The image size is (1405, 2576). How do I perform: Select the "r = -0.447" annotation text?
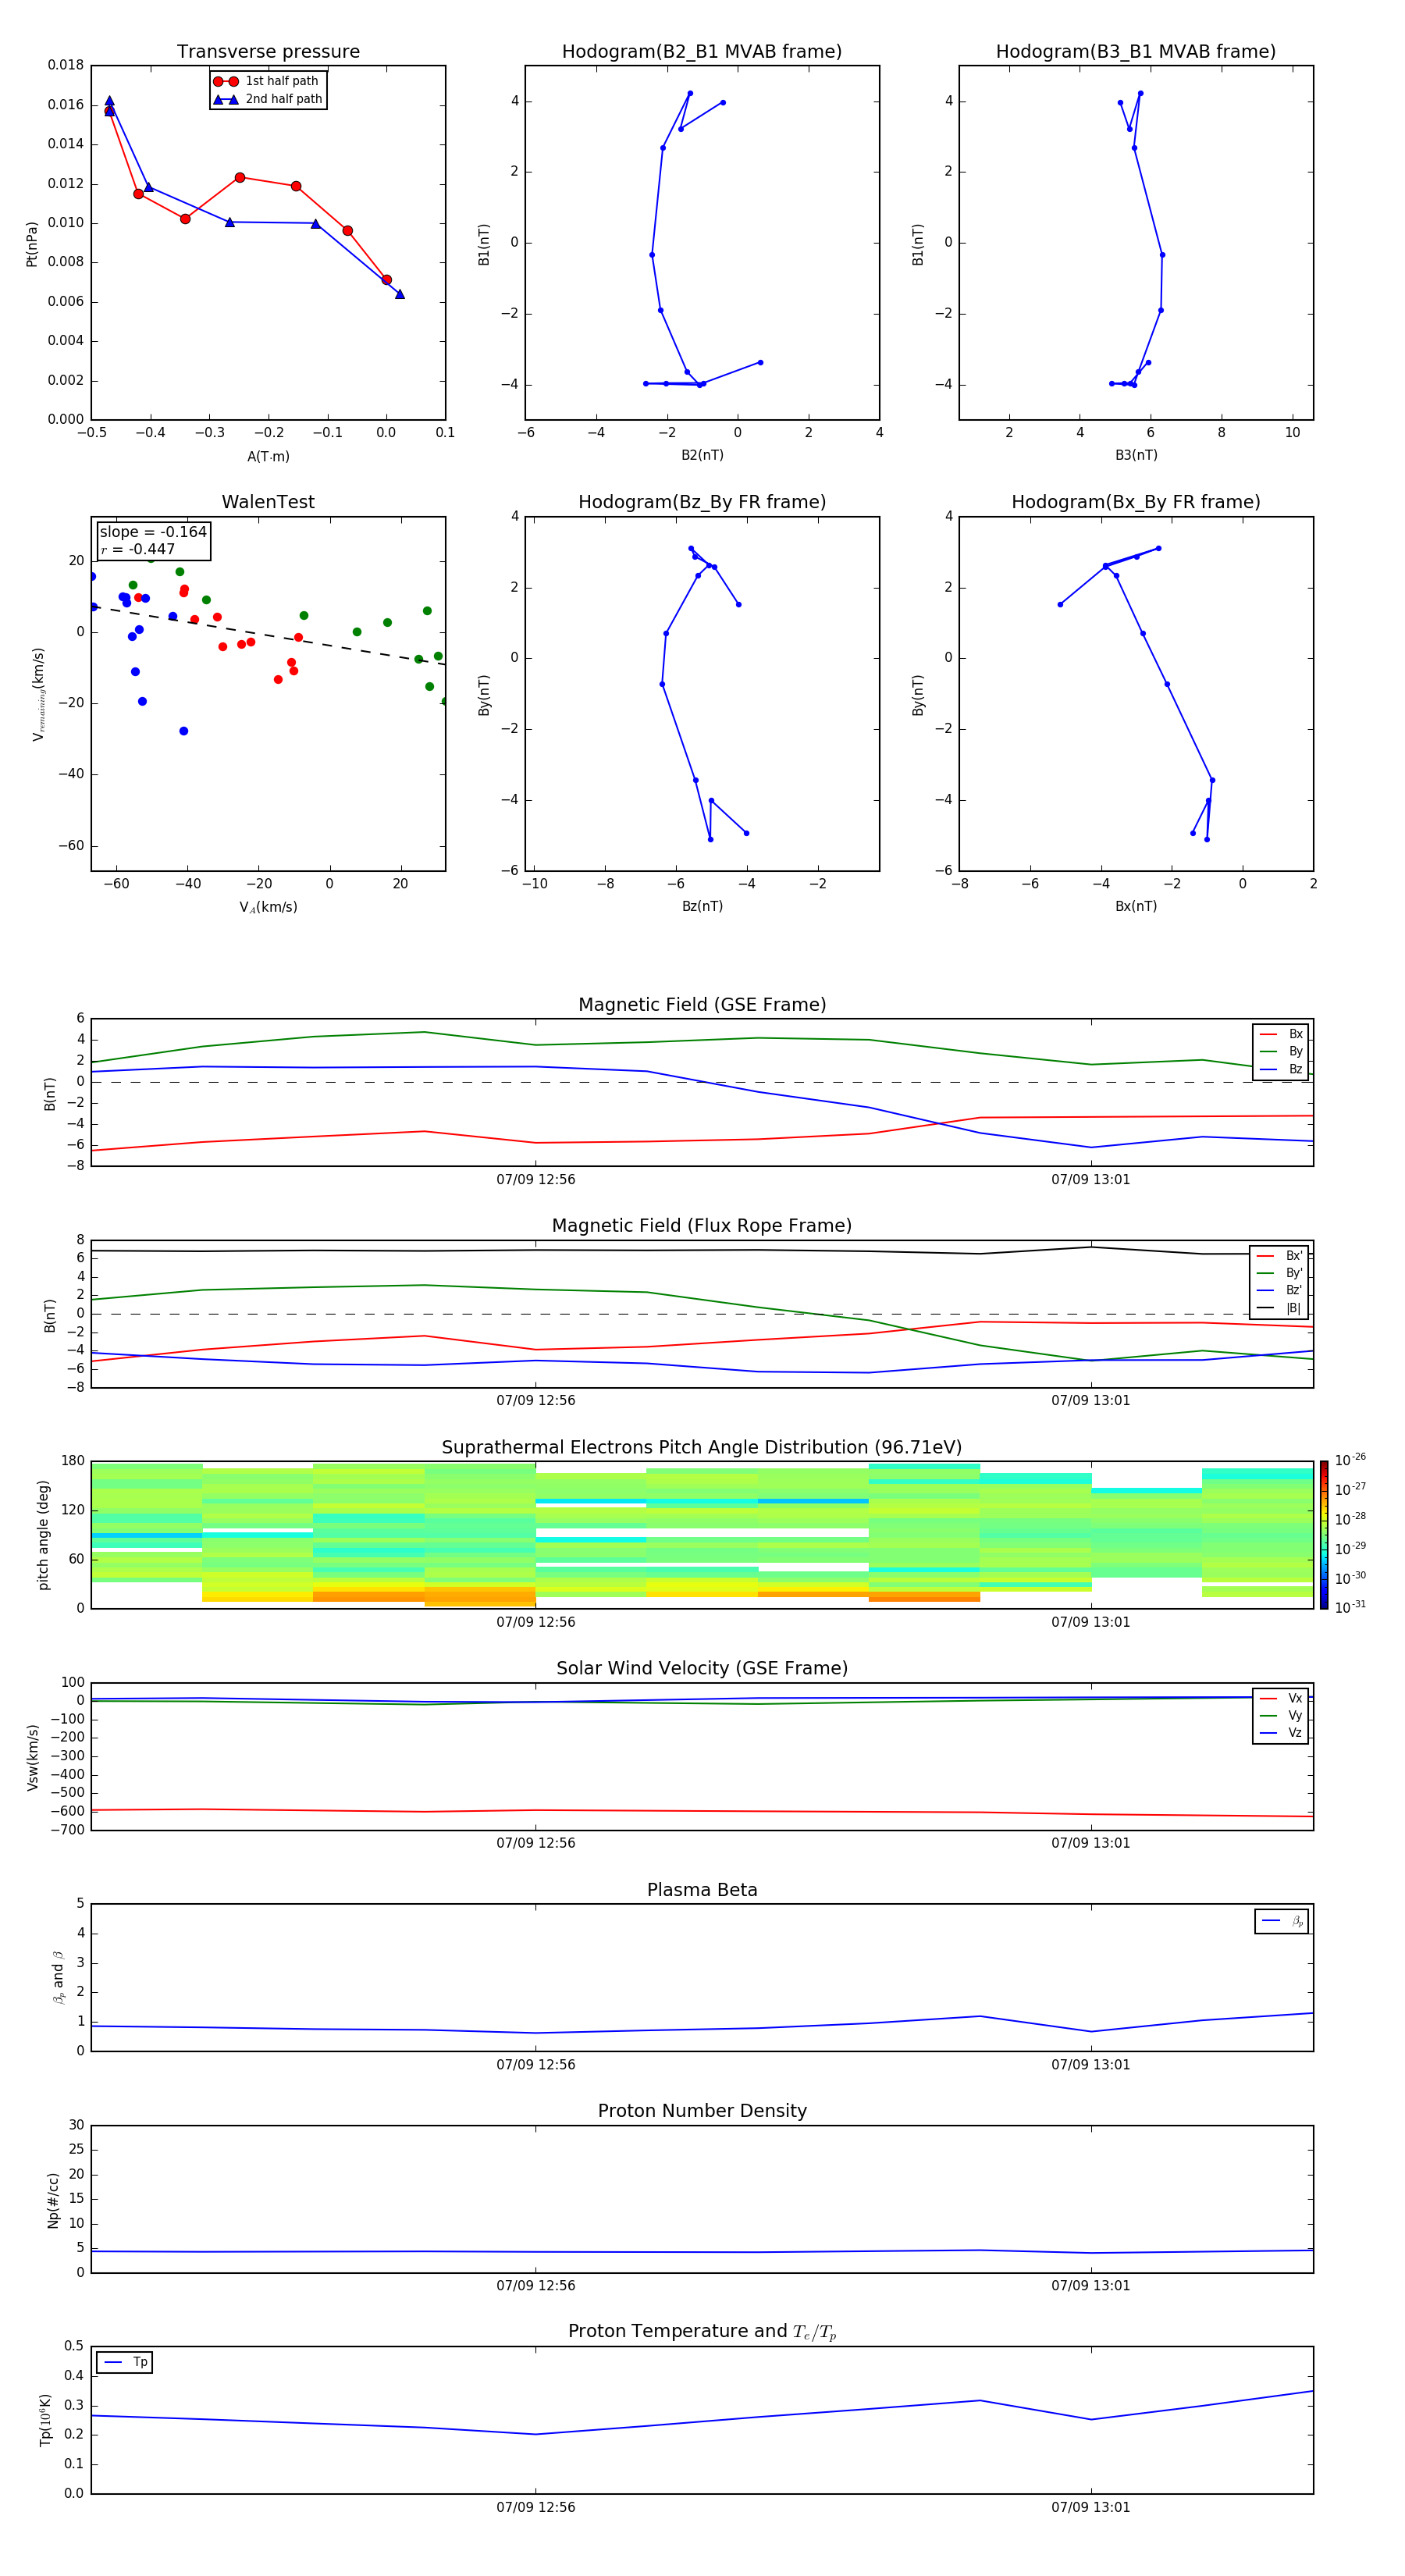[x=138, y=549]
